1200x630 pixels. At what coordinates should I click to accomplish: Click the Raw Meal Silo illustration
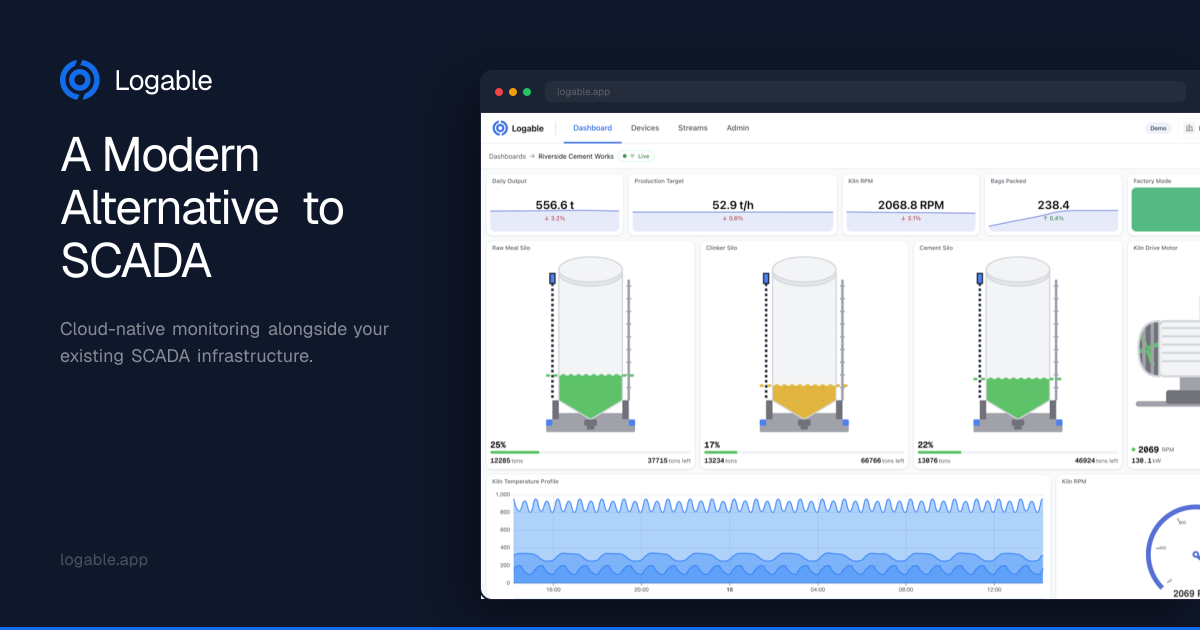(x=590, y=344)
